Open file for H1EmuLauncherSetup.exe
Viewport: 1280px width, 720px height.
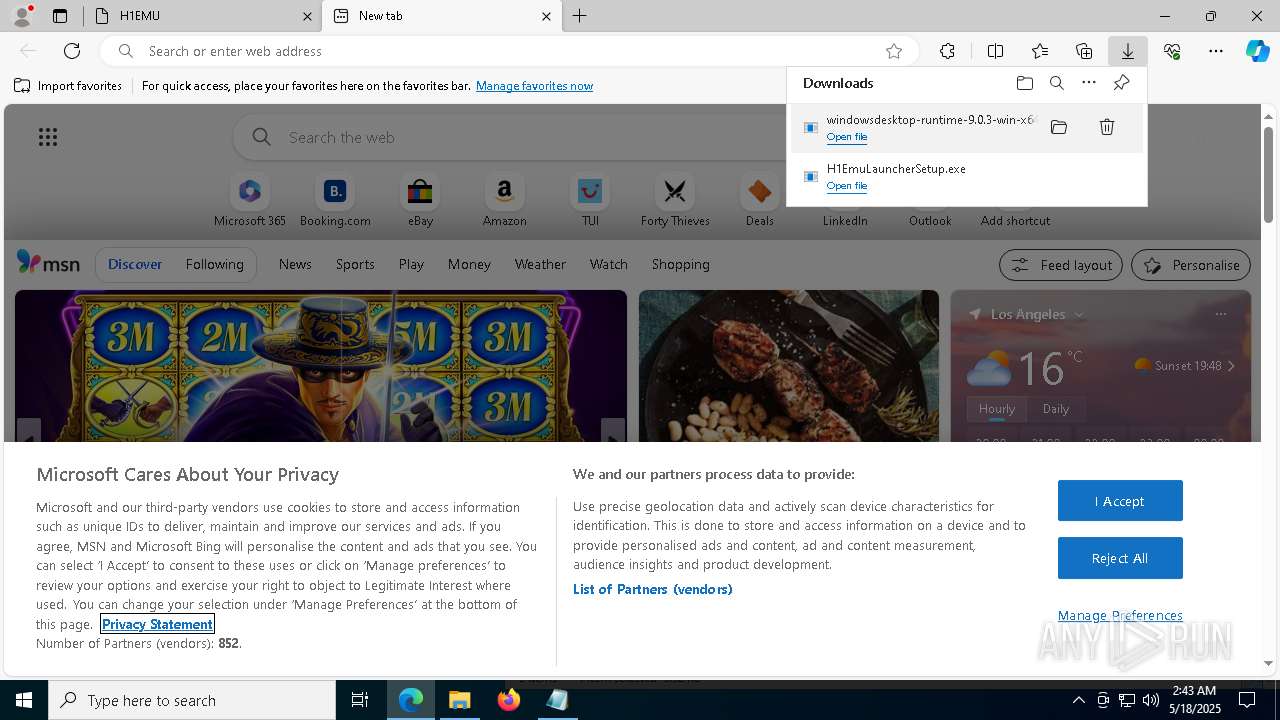847,186
